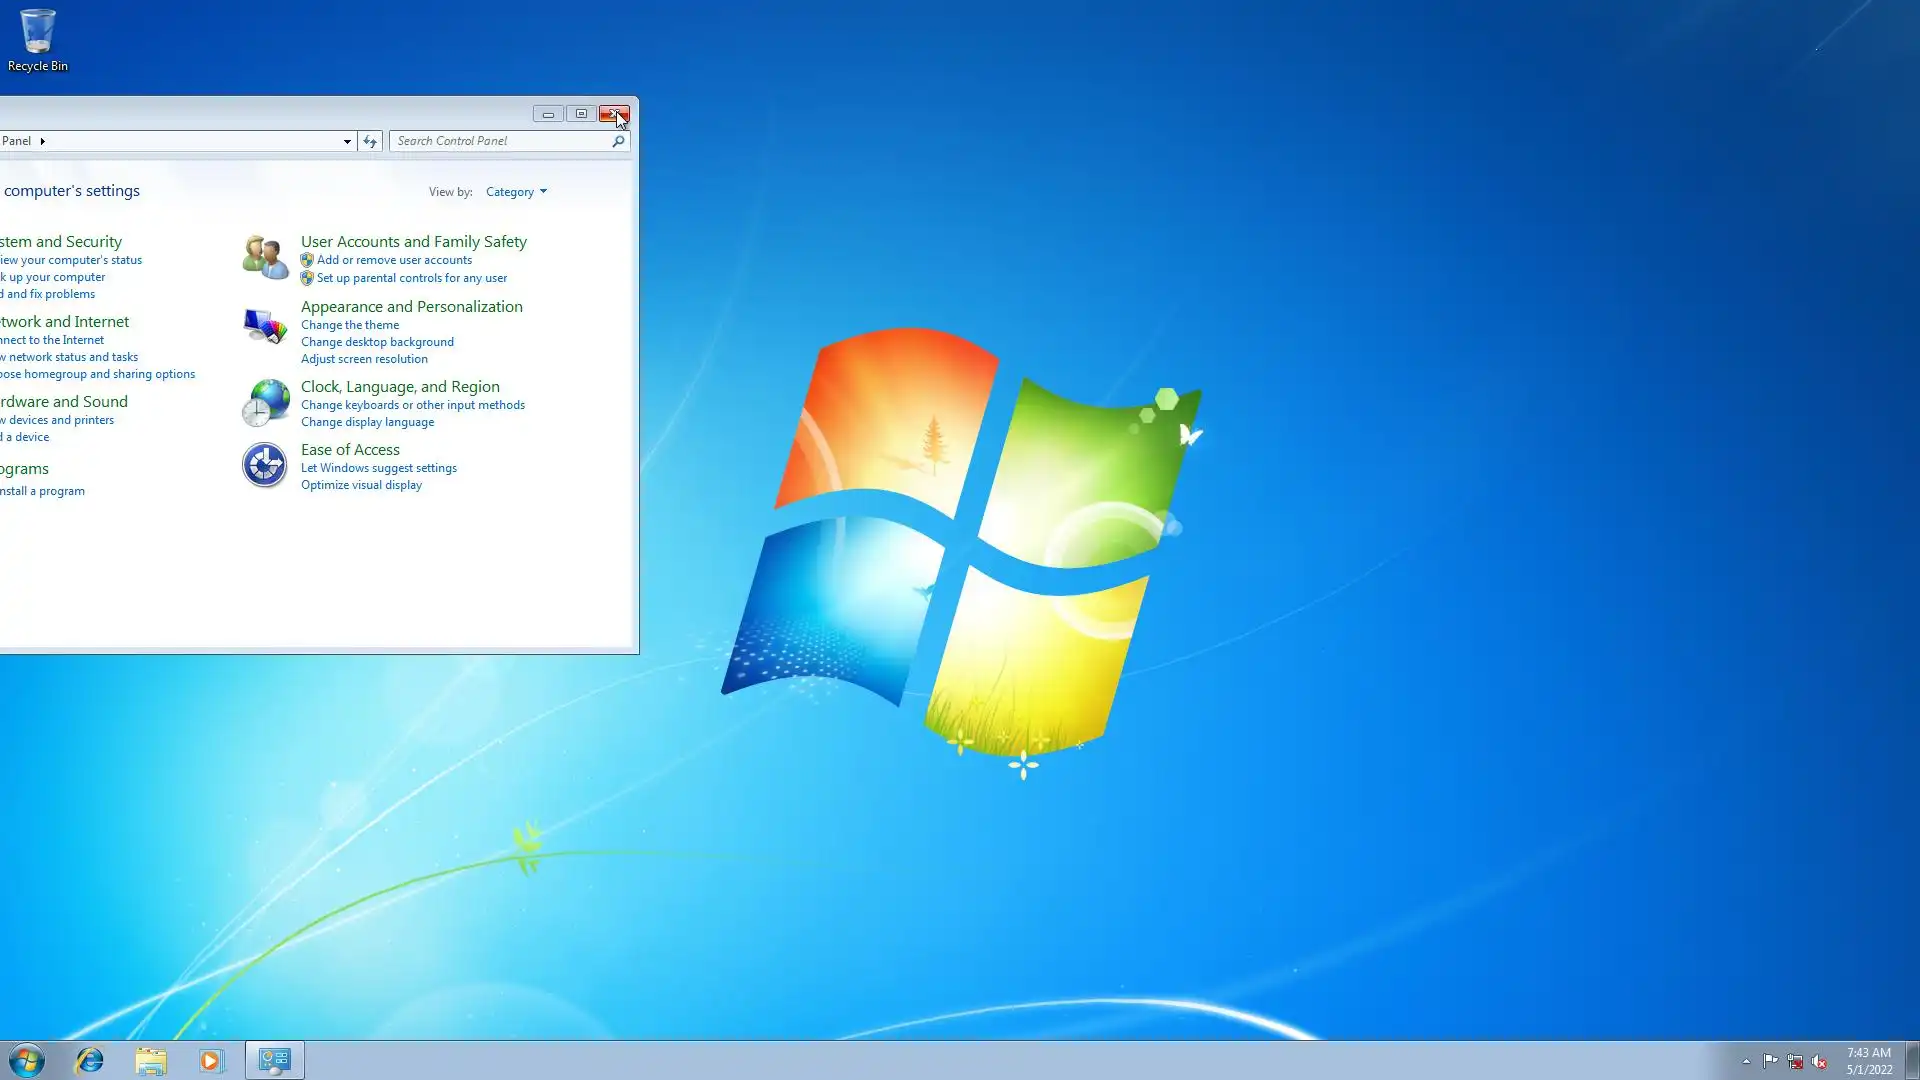This screenshot has width=1920, height=1080.
Task: Open the User Accounts and Family Safety icon
Action: pyautogui.click(x=265, y=257)
